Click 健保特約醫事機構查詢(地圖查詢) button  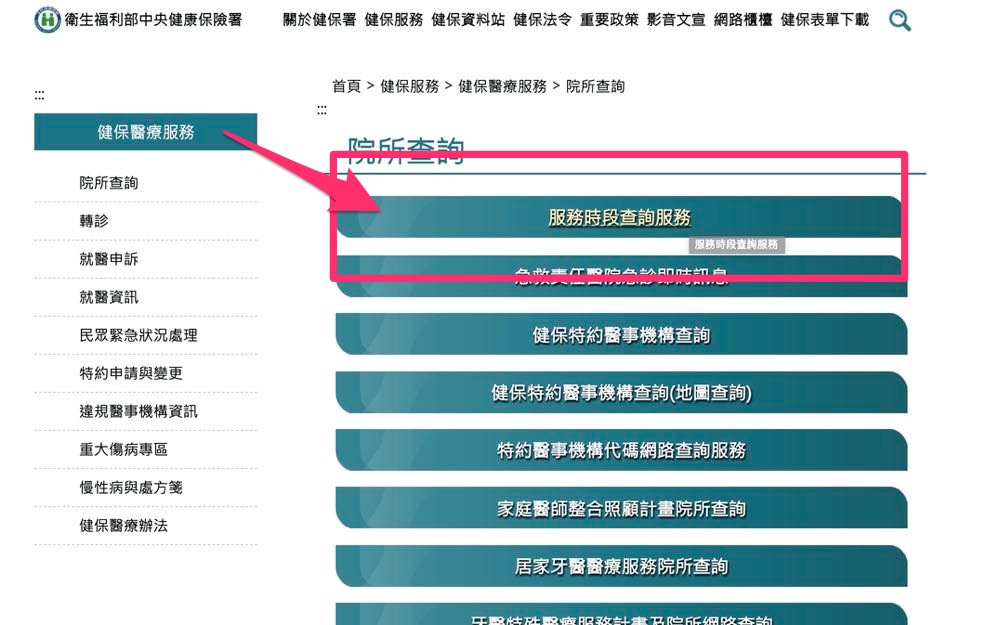pyautogui.click(x=621, y=393)
